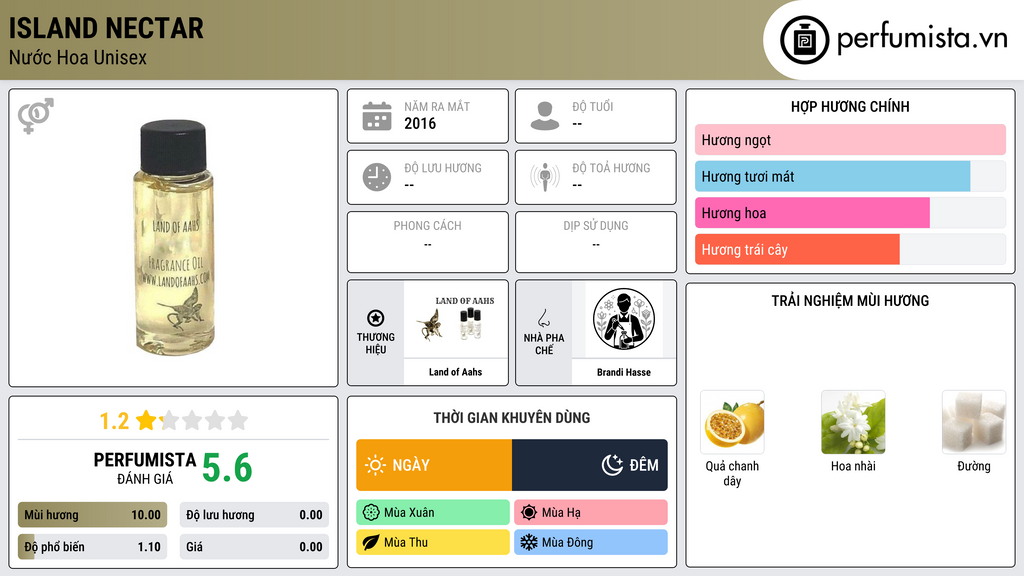Click the Hoa nhài note label

coord(853,466)
